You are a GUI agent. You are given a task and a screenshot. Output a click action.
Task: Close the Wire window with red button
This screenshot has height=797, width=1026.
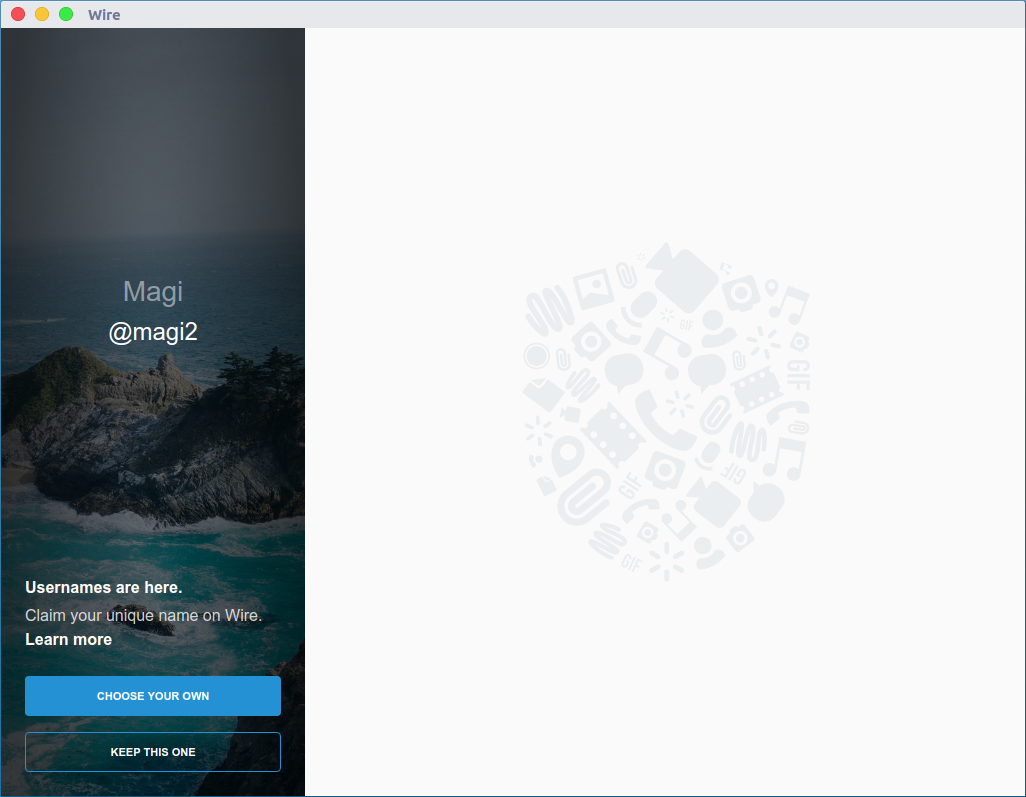18,14
